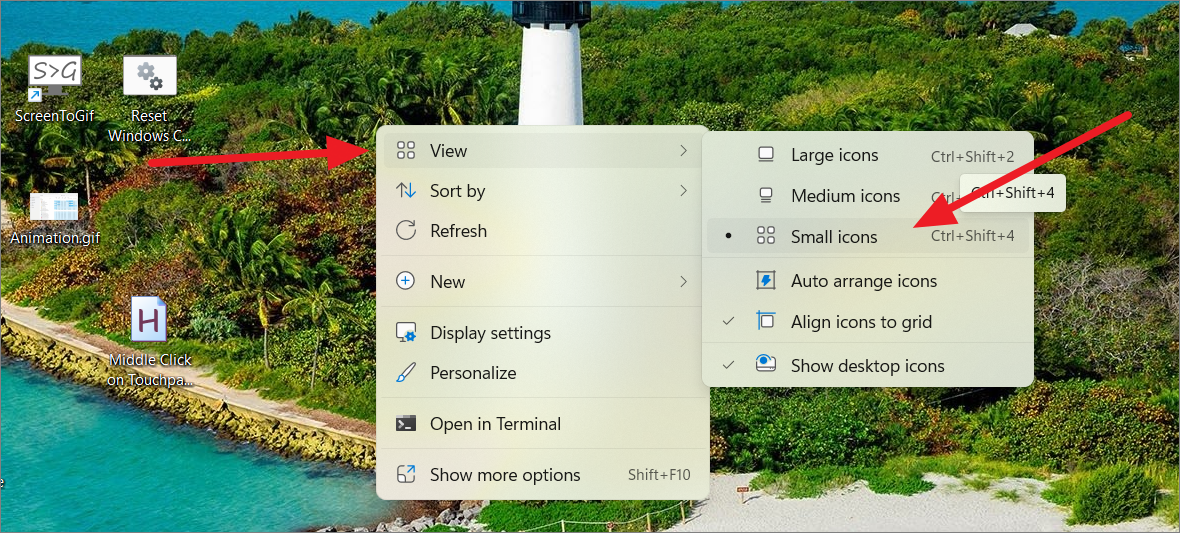
Task: Open the New submenu
Action: coord(542,282)
